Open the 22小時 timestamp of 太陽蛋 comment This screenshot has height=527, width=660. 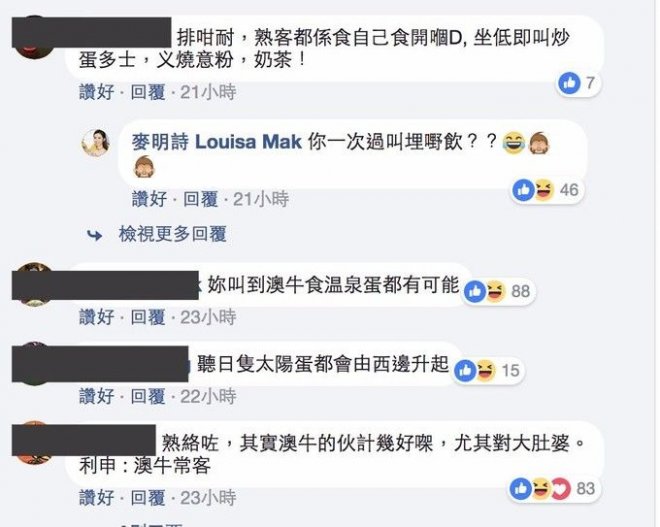pos(208,396)
